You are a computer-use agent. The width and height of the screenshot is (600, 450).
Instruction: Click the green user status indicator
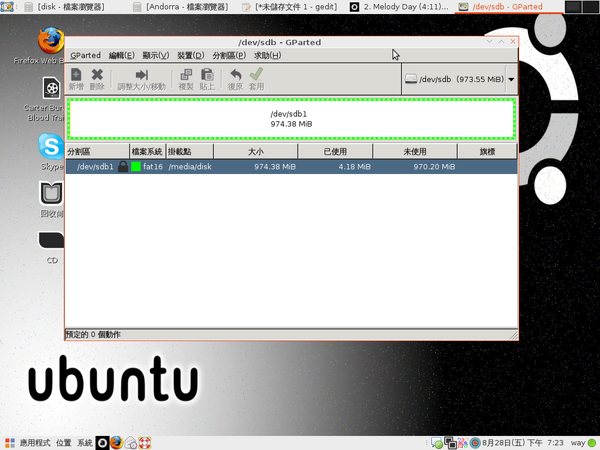[x=592, y=443]
